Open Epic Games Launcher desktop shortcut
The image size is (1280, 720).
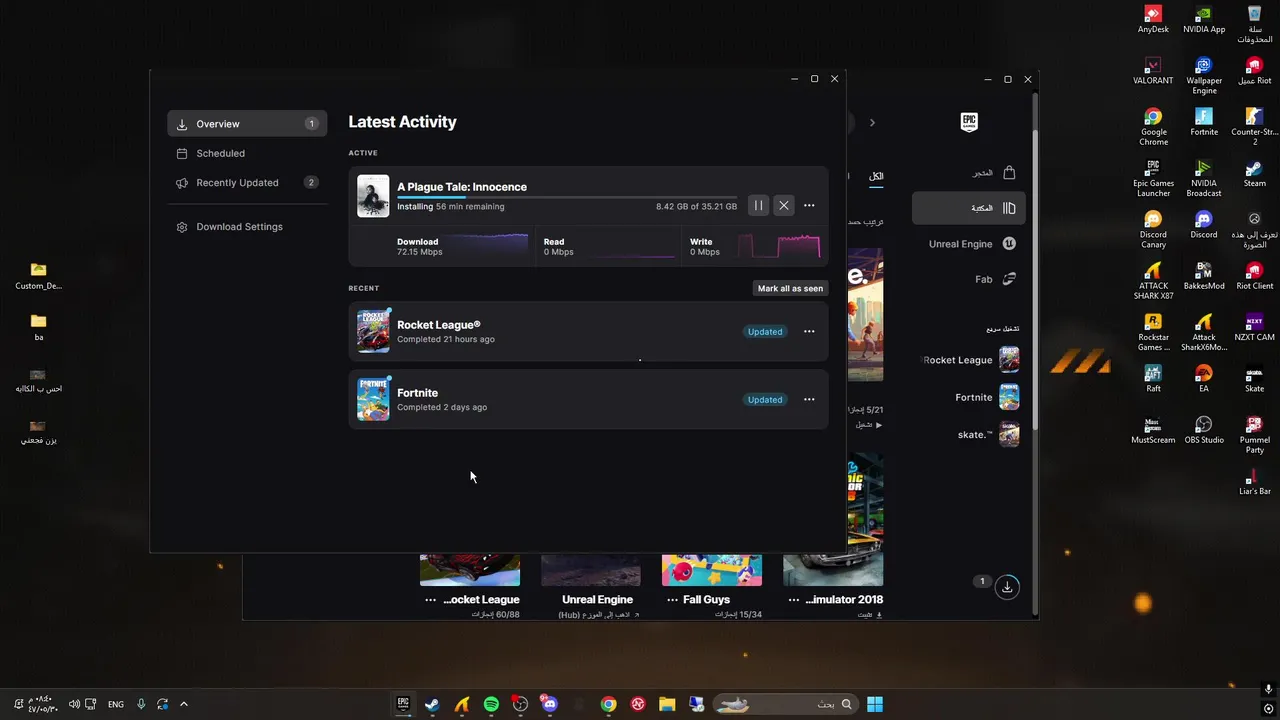(x=1153, y=177)
